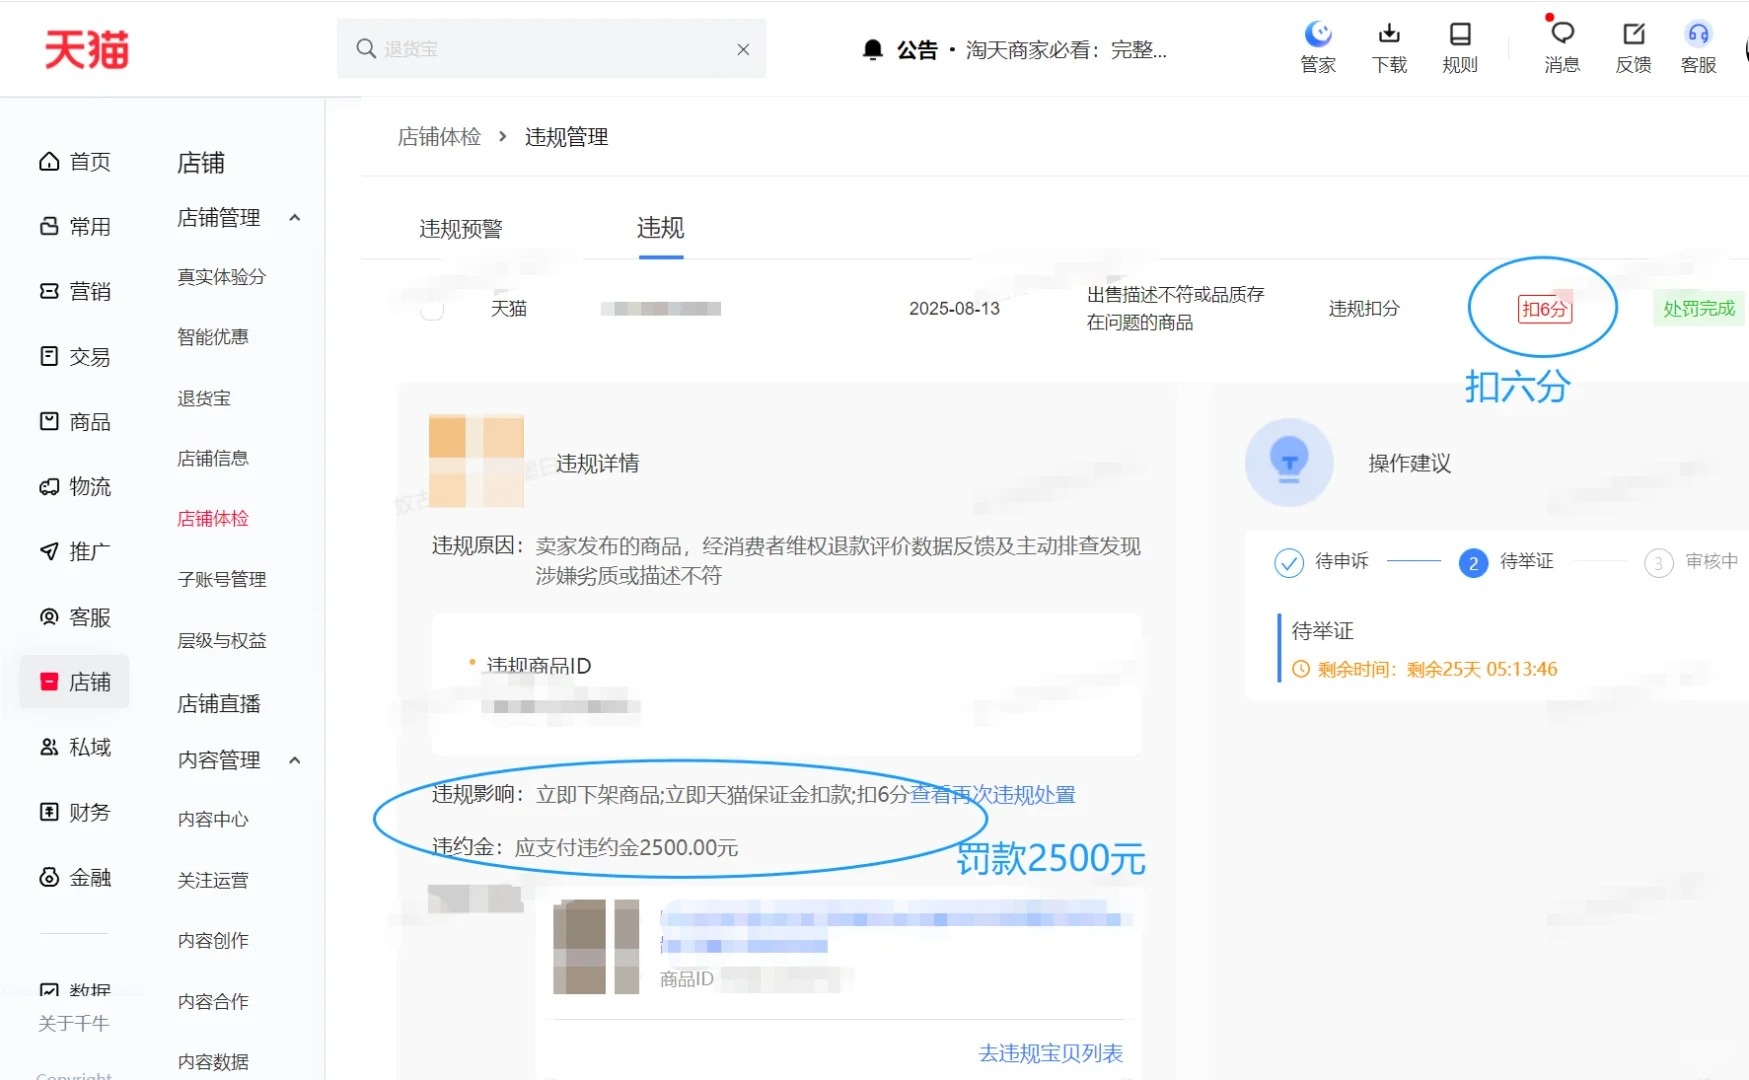
Task: Open 真实体验分 submenu item
Action: [x=222, y=277]
